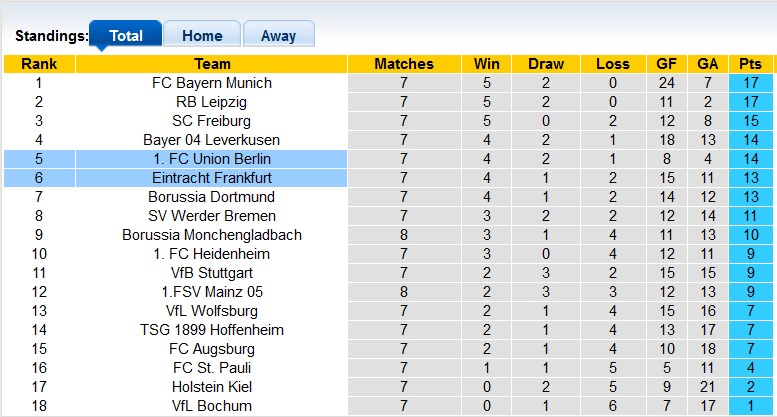Click SC Freiburg in the table
Viewport: 777px width, 417px height.
(212, 121)
